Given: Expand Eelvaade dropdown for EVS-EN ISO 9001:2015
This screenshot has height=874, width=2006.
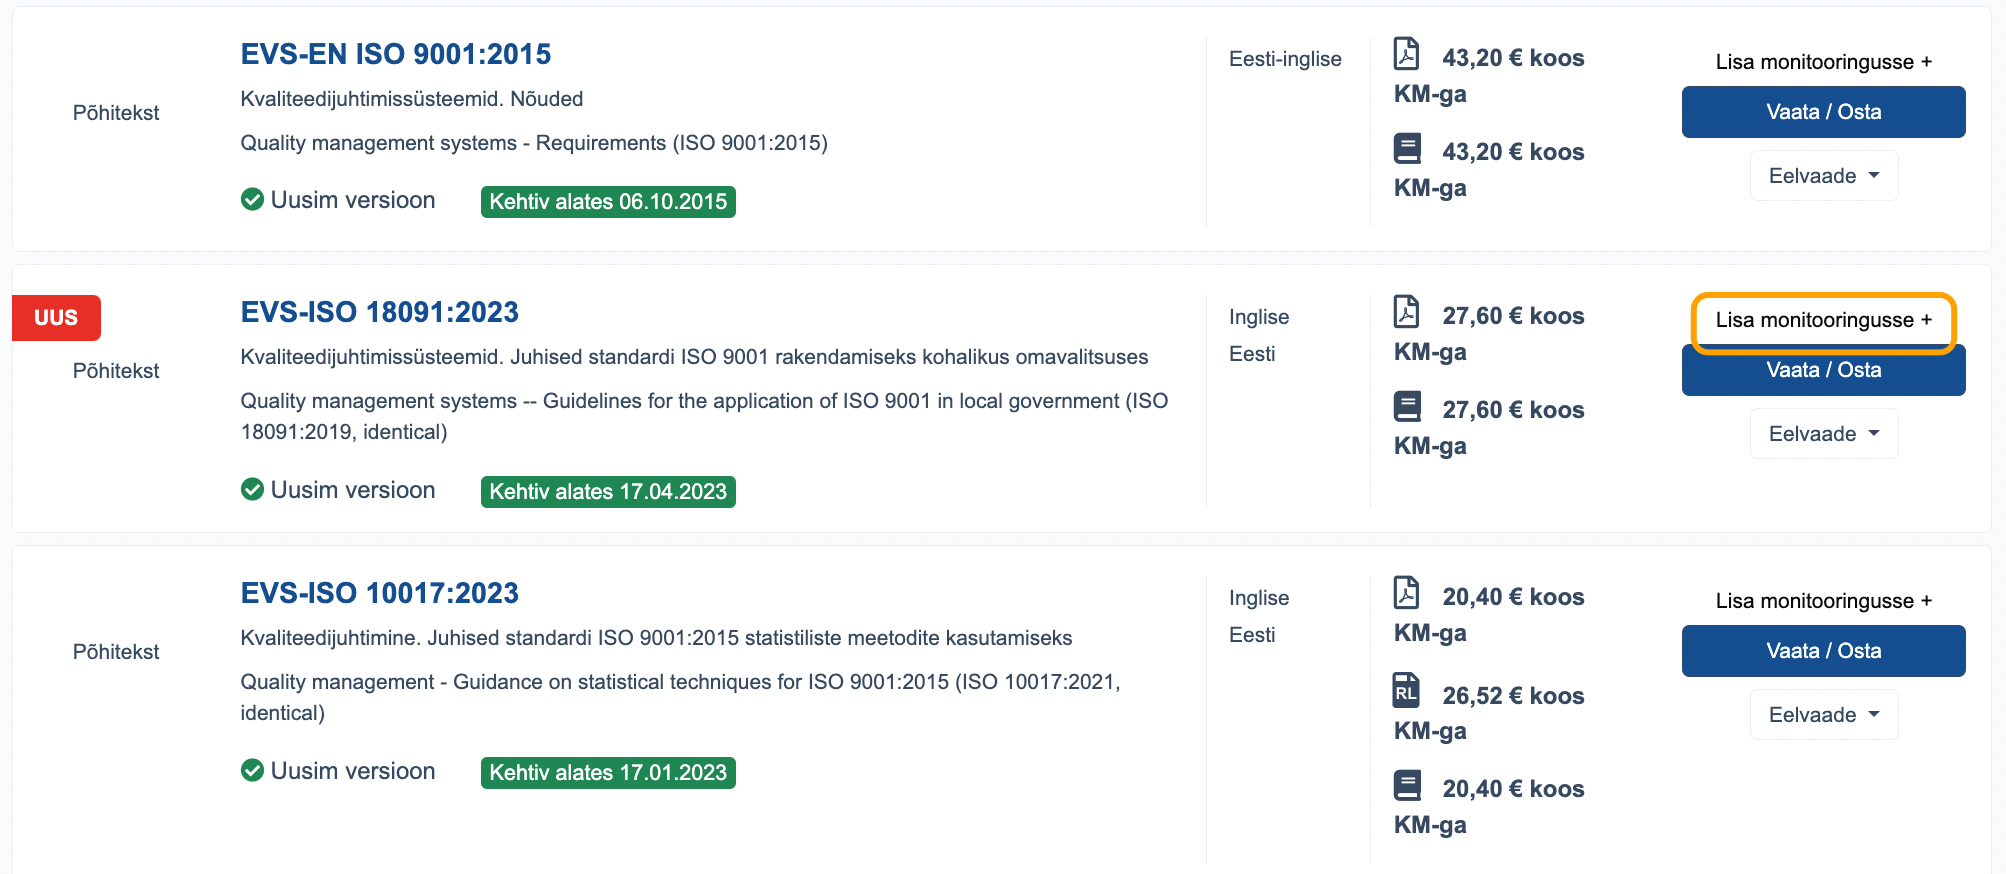Looking at the screenshot, I should tap(1823, 176).
